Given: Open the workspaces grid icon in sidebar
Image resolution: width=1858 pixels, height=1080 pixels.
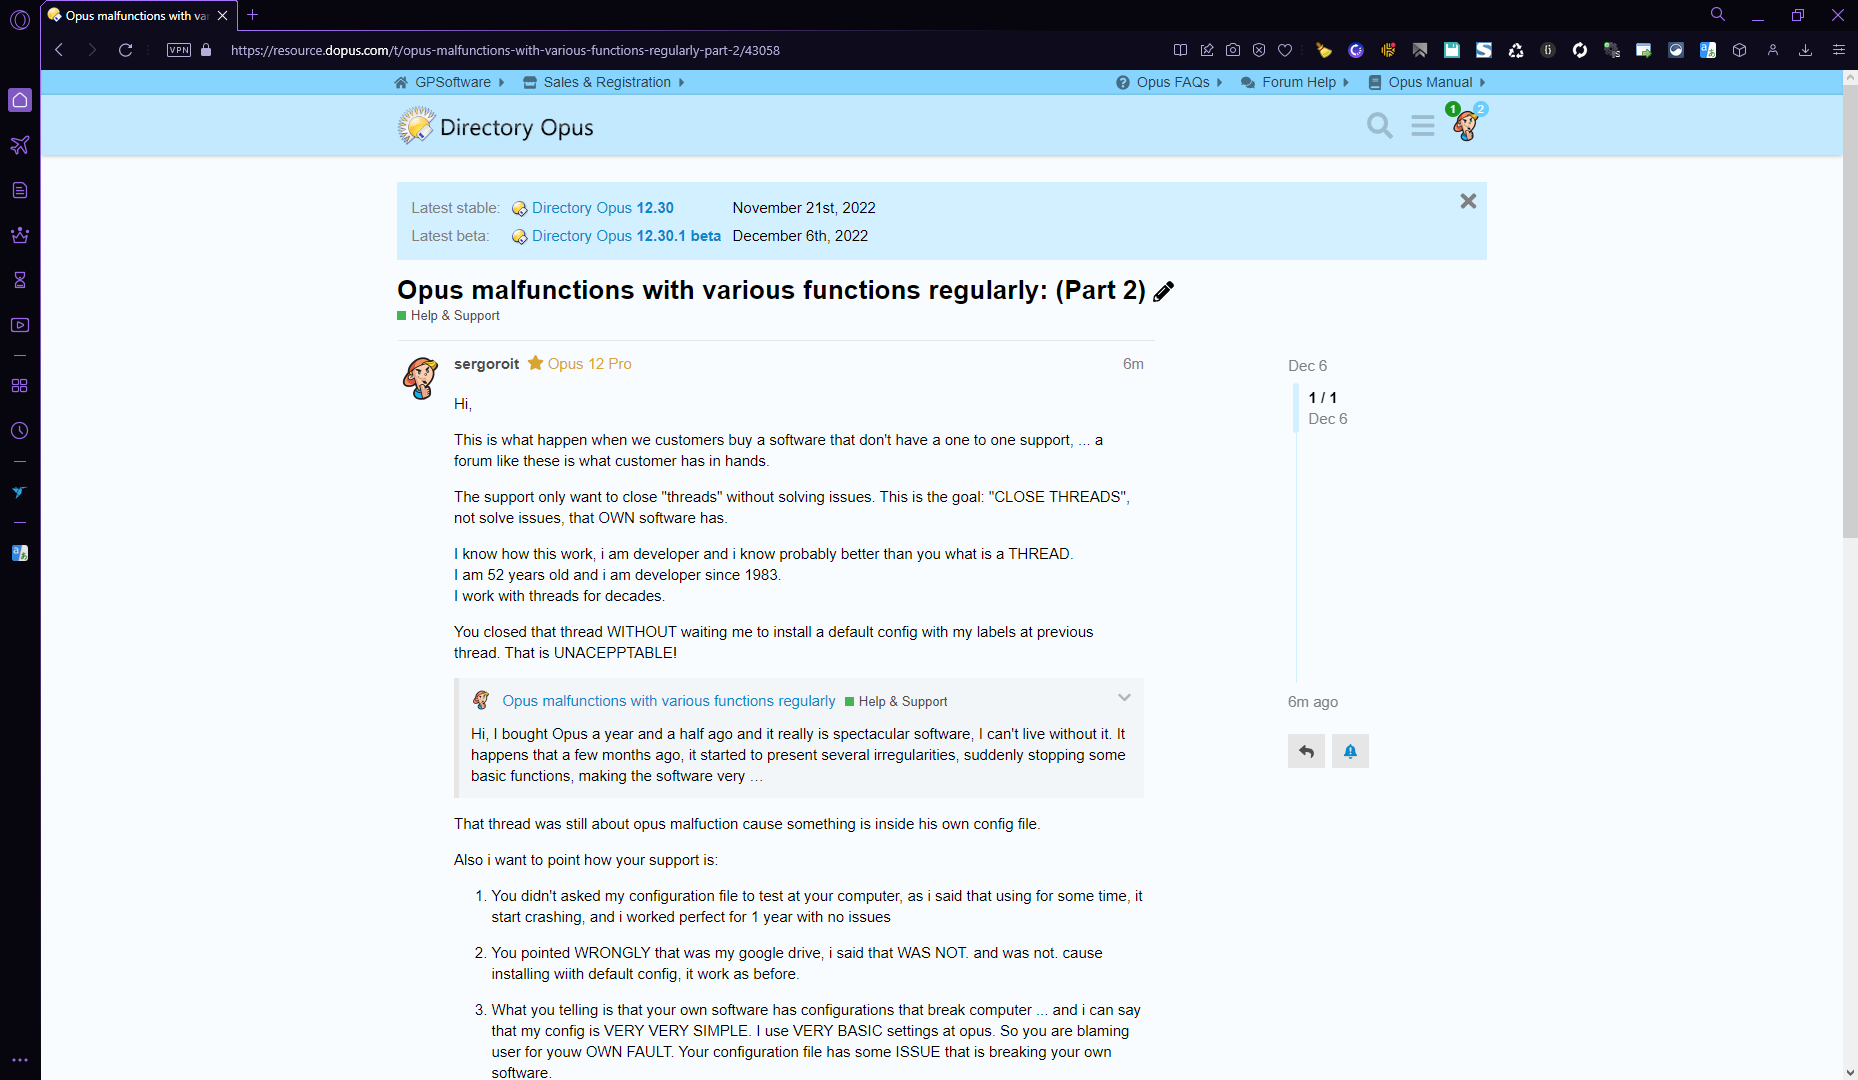Looking at the screenshot, I should tap(20, 386).
